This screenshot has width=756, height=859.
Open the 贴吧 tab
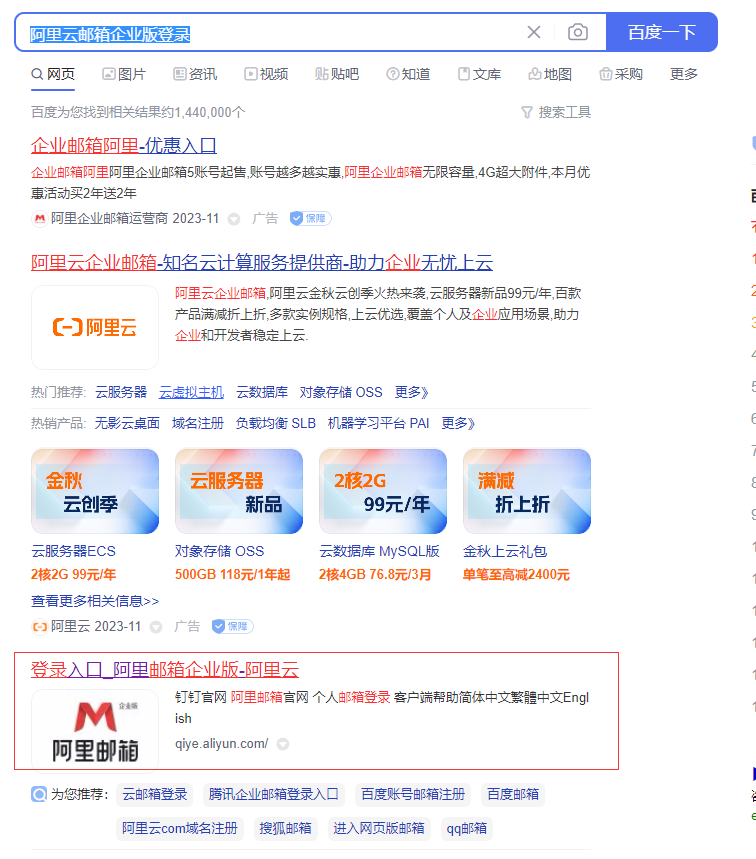pyautogui.click(x=337, y=74)
